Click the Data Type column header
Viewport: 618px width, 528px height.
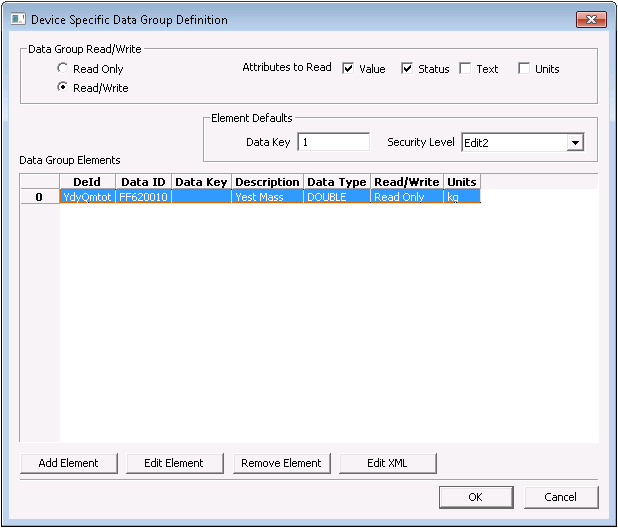[337, 182]
